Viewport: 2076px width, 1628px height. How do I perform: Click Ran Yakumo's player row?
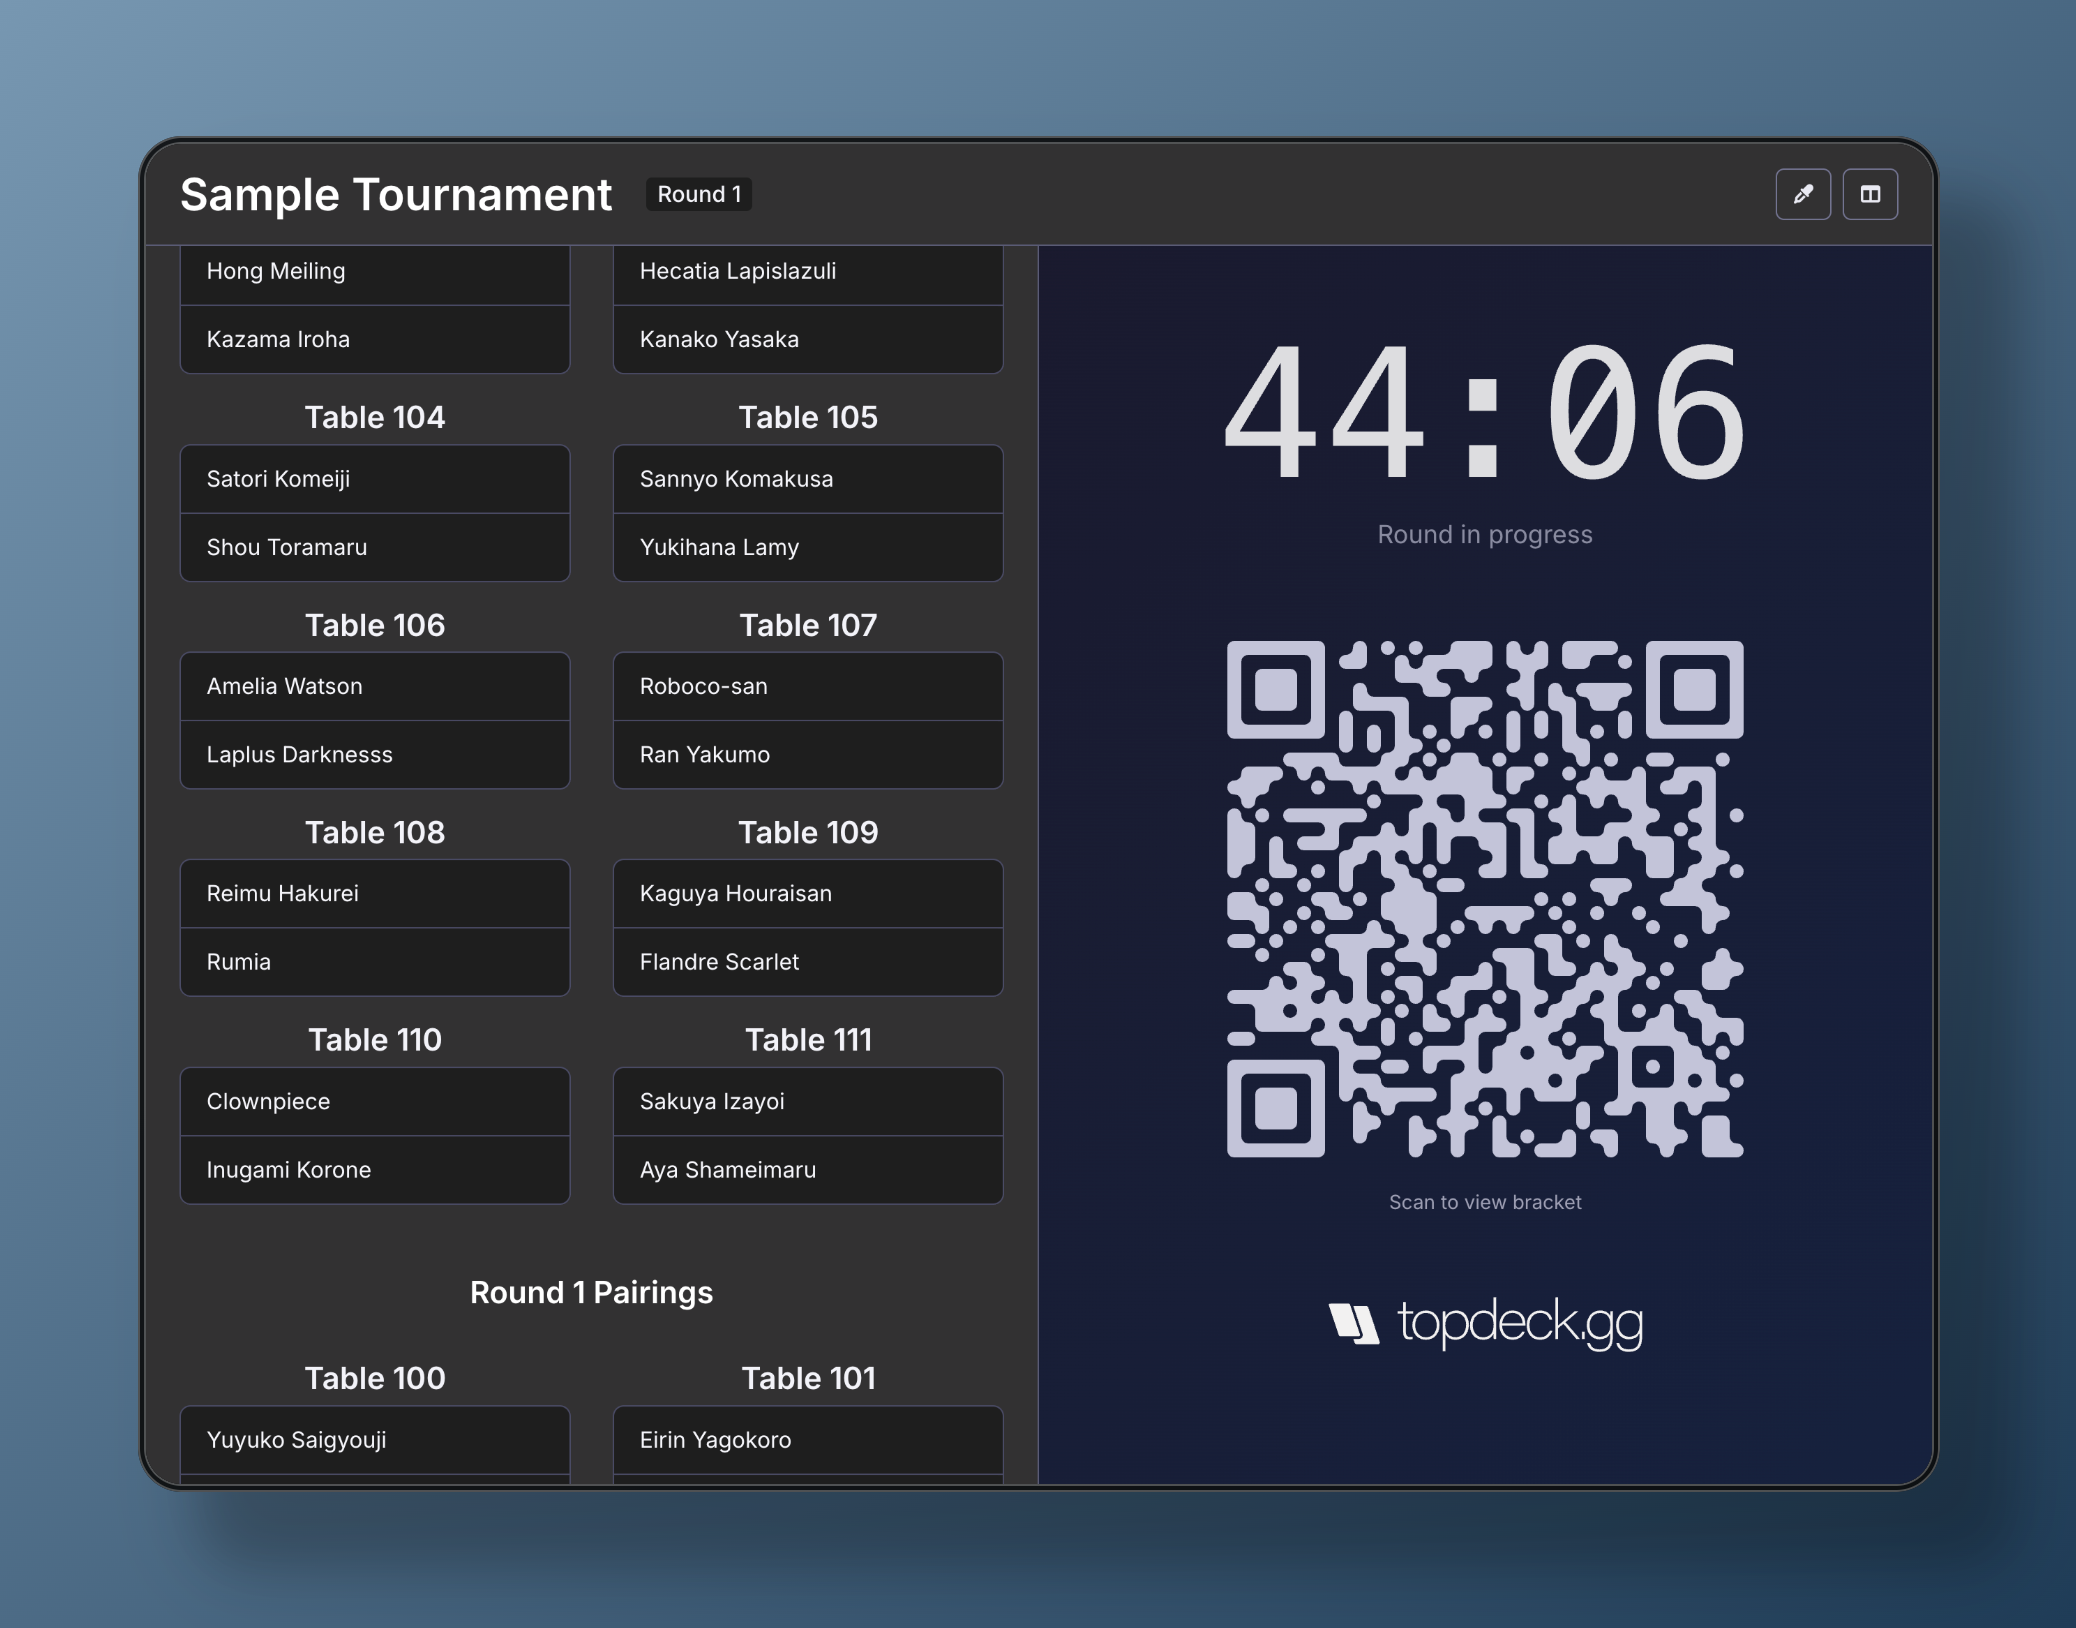807,754
